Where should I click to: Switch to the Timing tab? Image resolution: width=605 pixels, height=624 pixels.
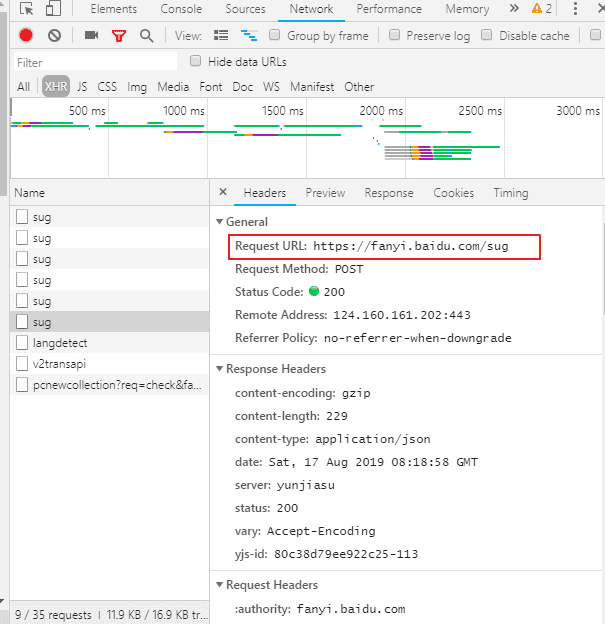(x=511, y=193)
